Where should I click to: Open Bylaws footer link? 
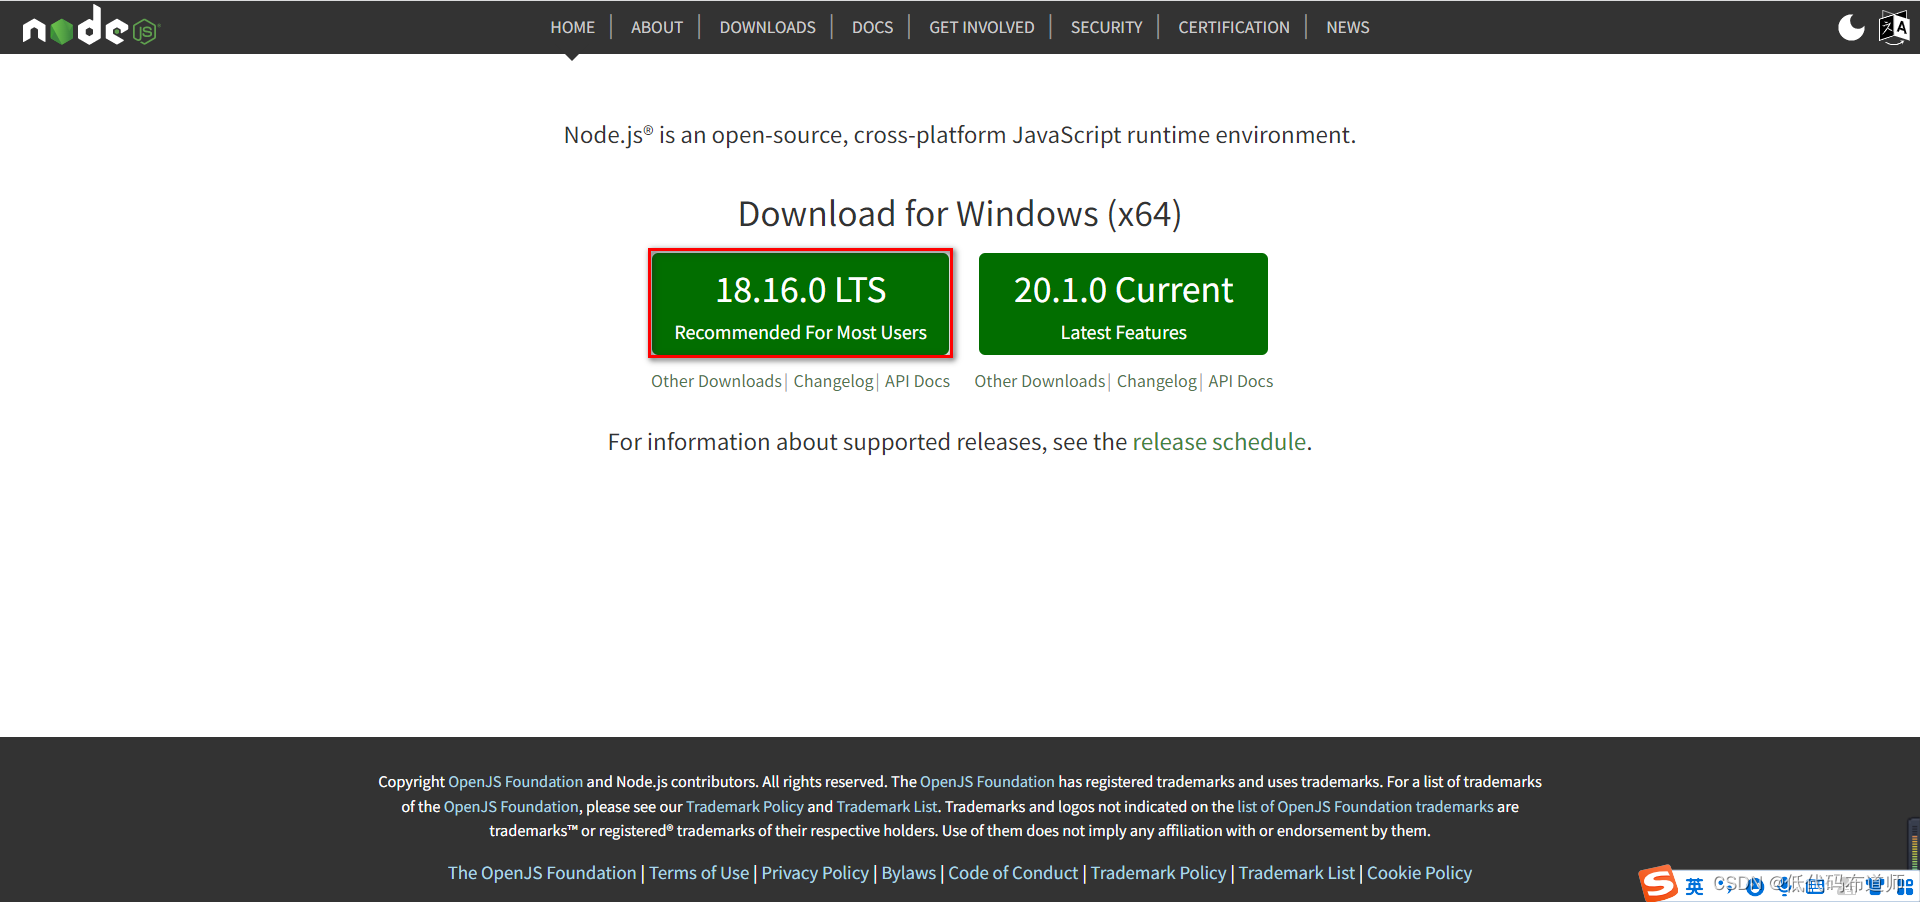click(908, 873)
